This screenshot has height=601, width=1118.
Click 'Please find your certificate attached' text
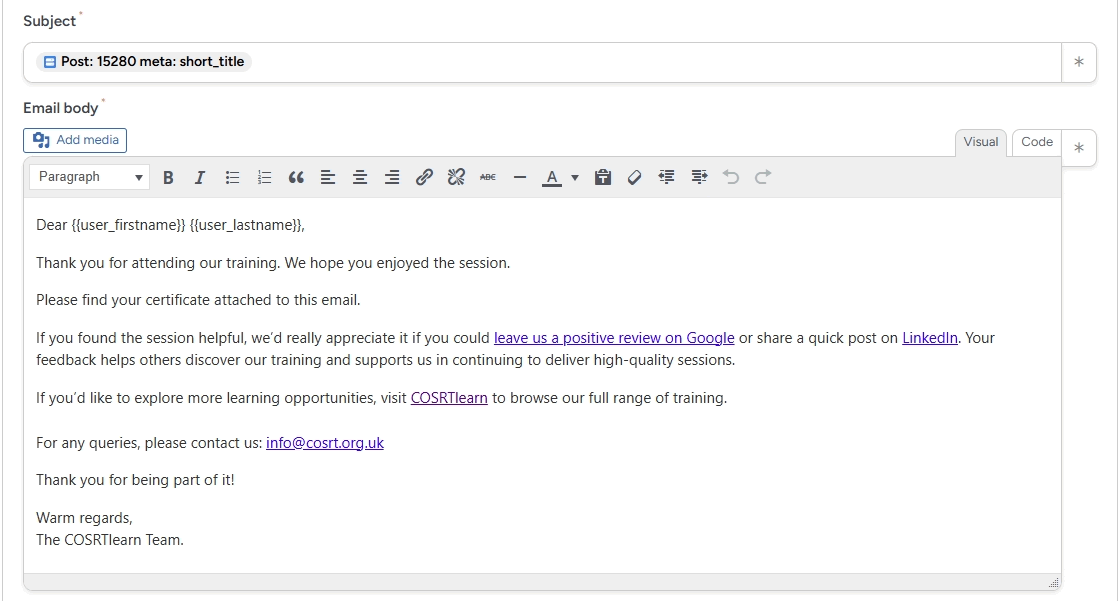click(198, 300)
